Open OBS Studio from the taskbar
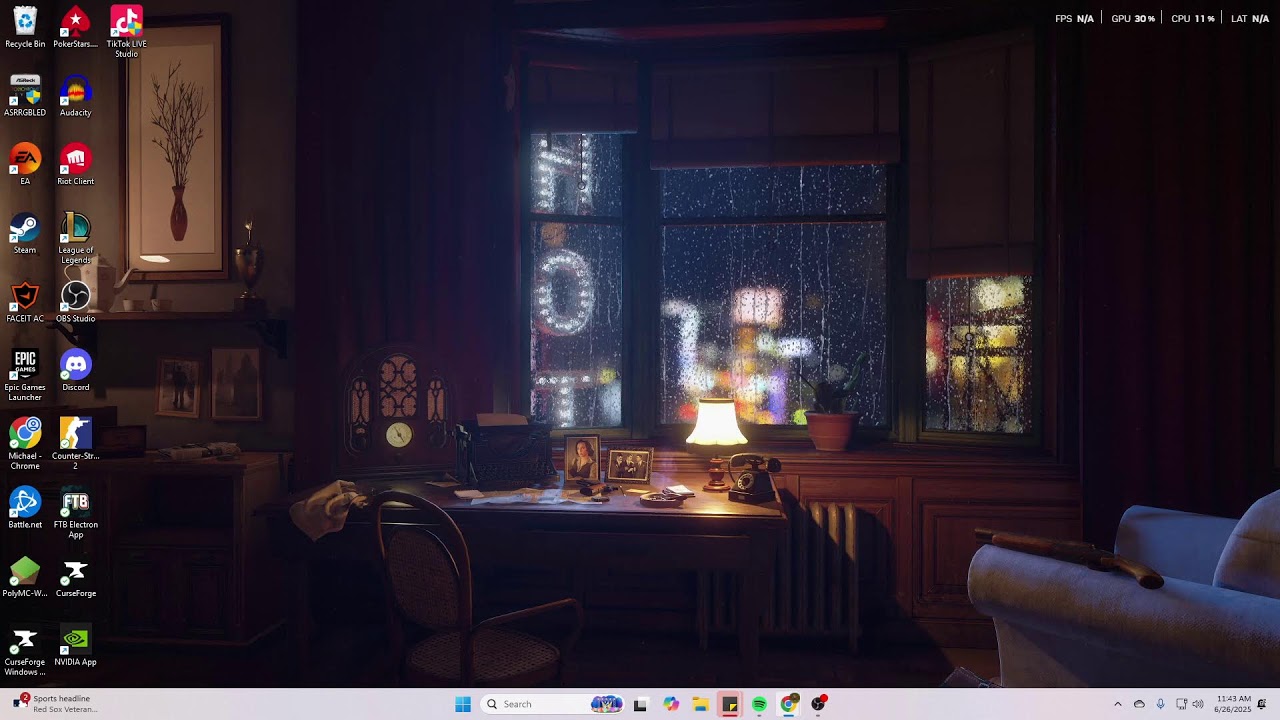 [x=819, y=704]
